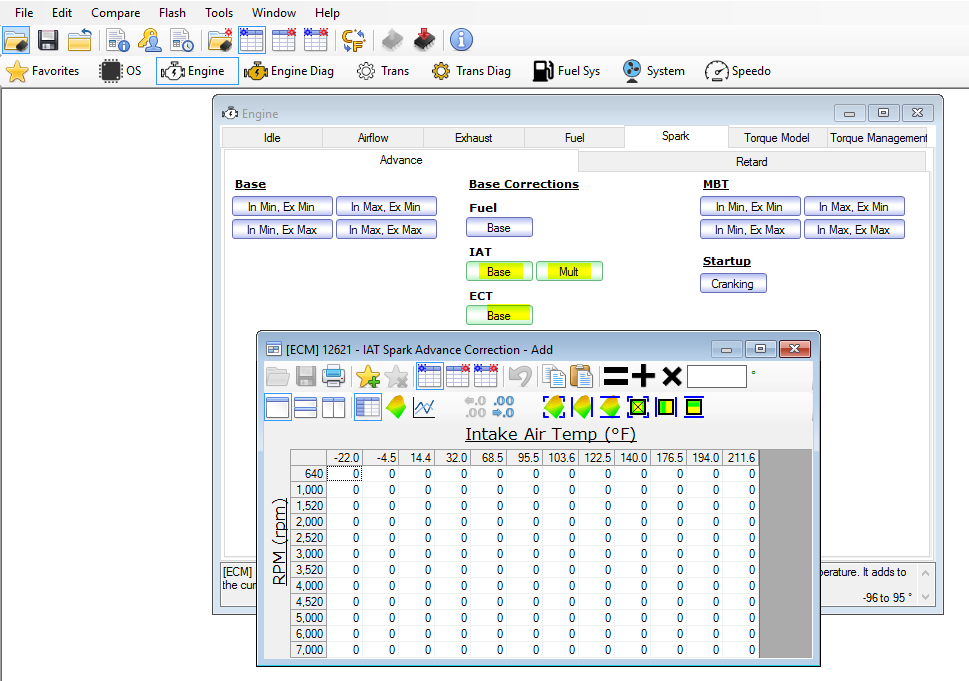Click the multiply X operation icon
Screen dimensions: 969x681
coord(672,376)
